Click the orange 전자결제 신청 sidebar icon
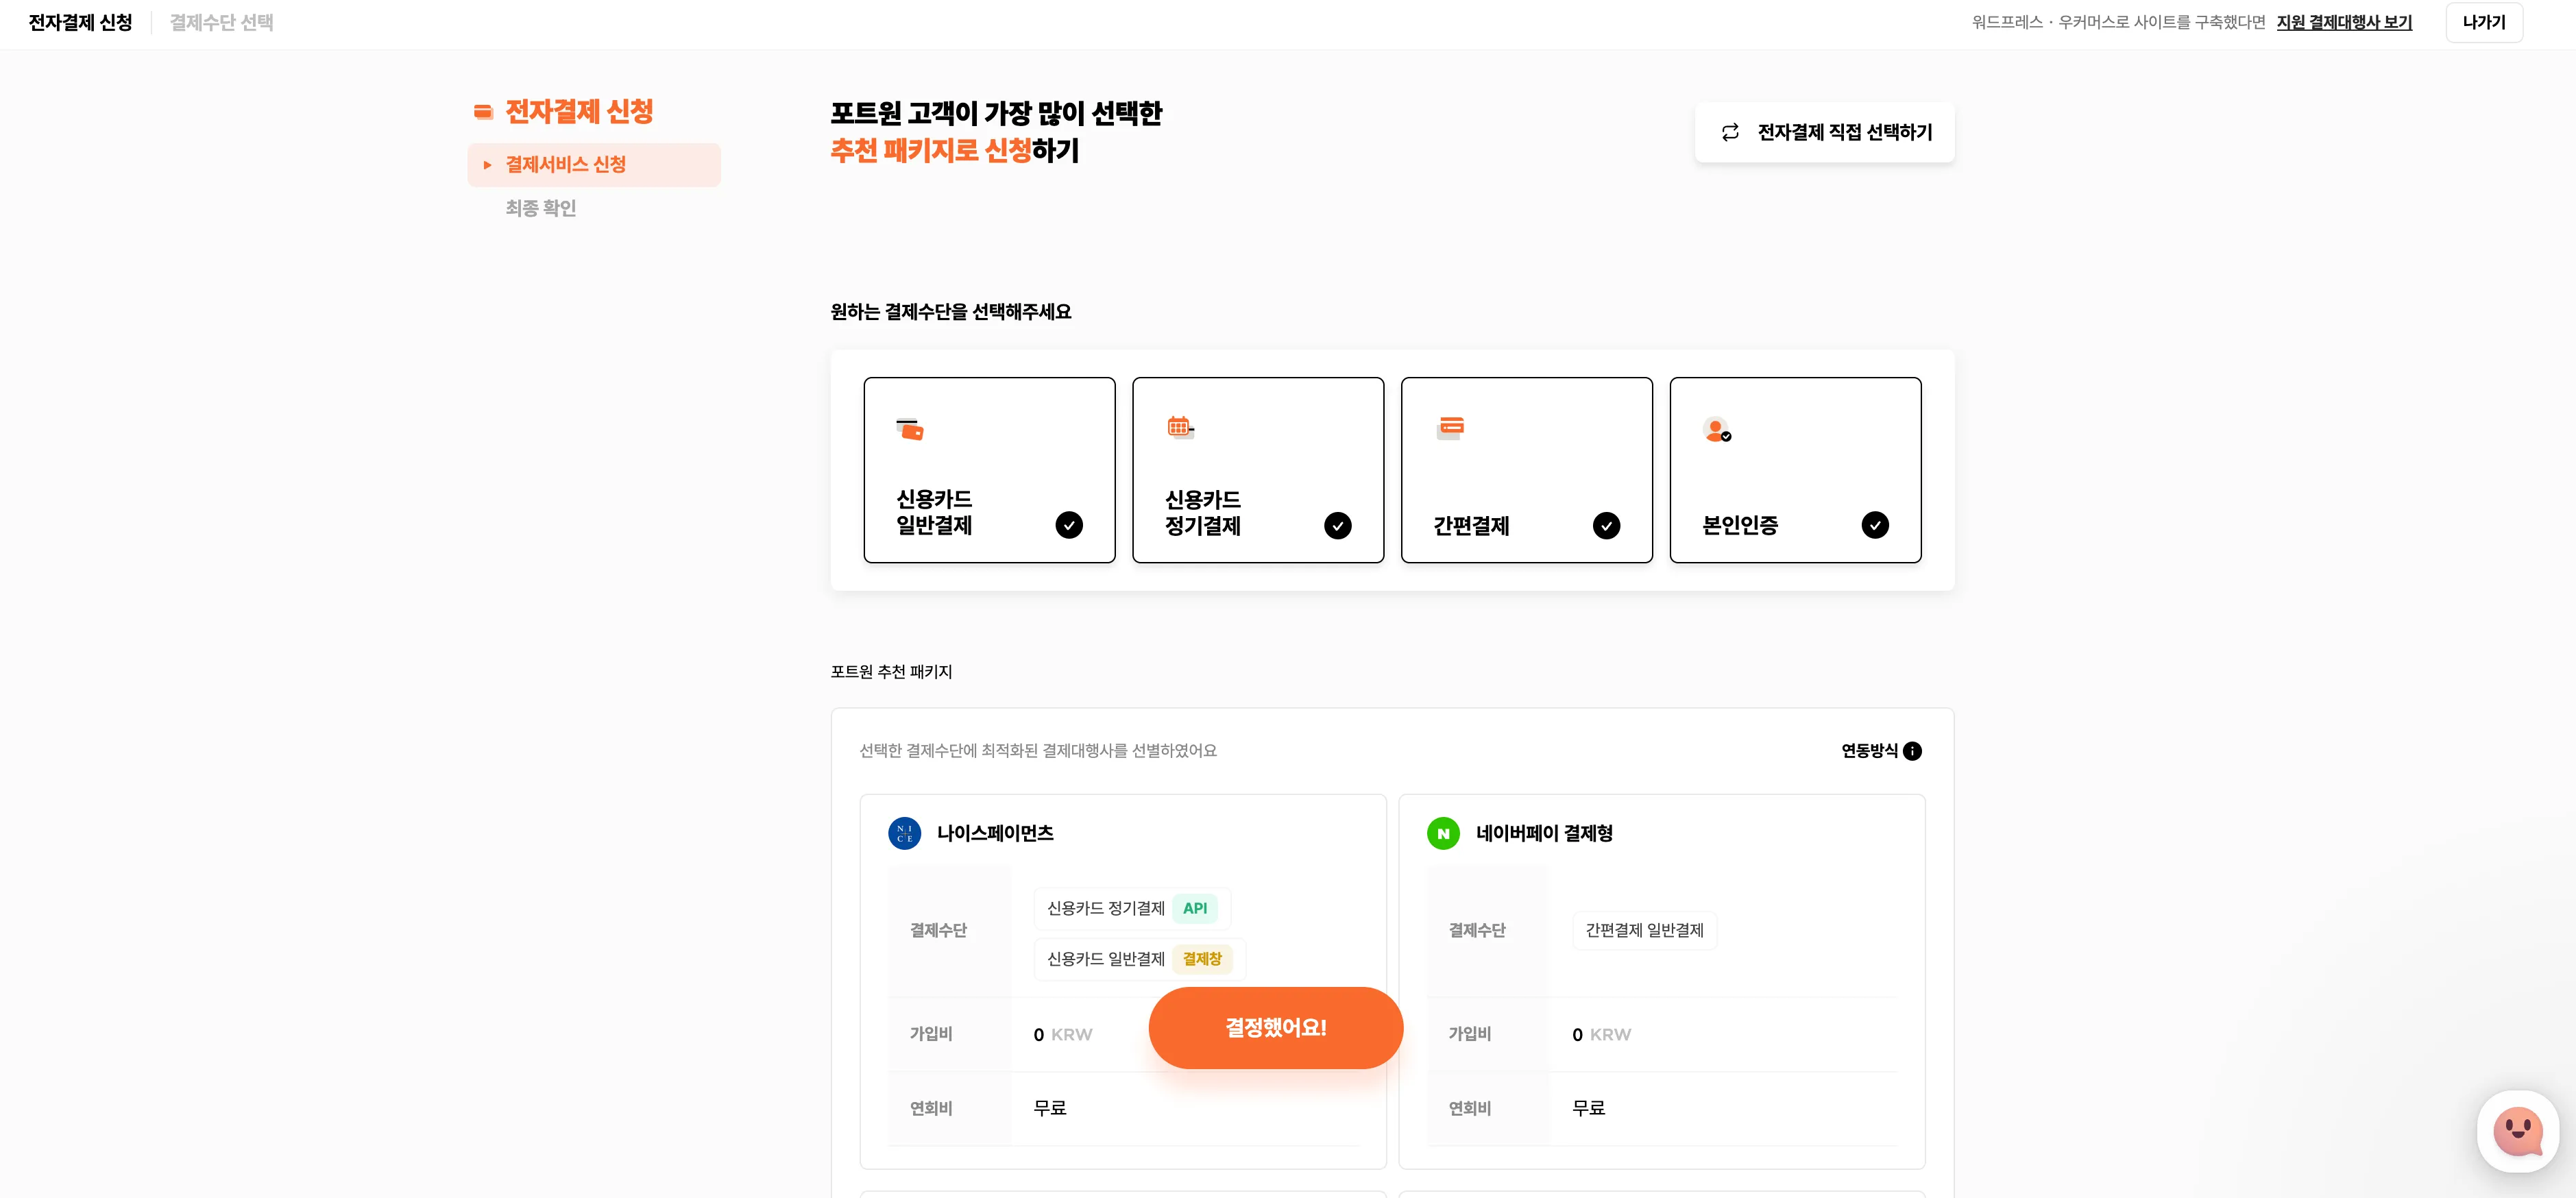The image size is (2576, 1198). (483, 112)
